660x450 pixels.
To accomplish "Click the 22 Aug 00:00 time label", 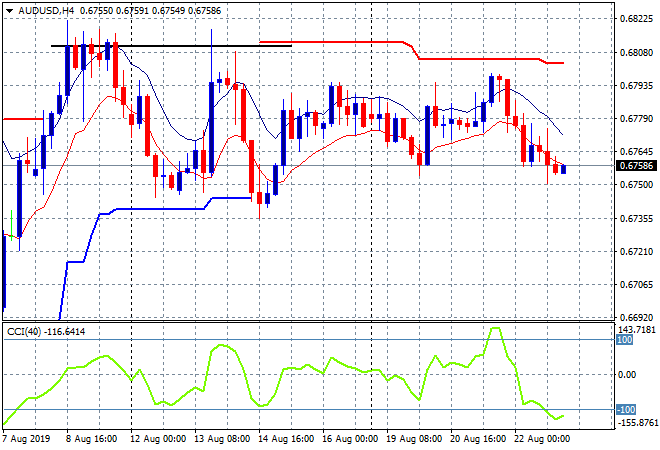I will pos(542,439).
